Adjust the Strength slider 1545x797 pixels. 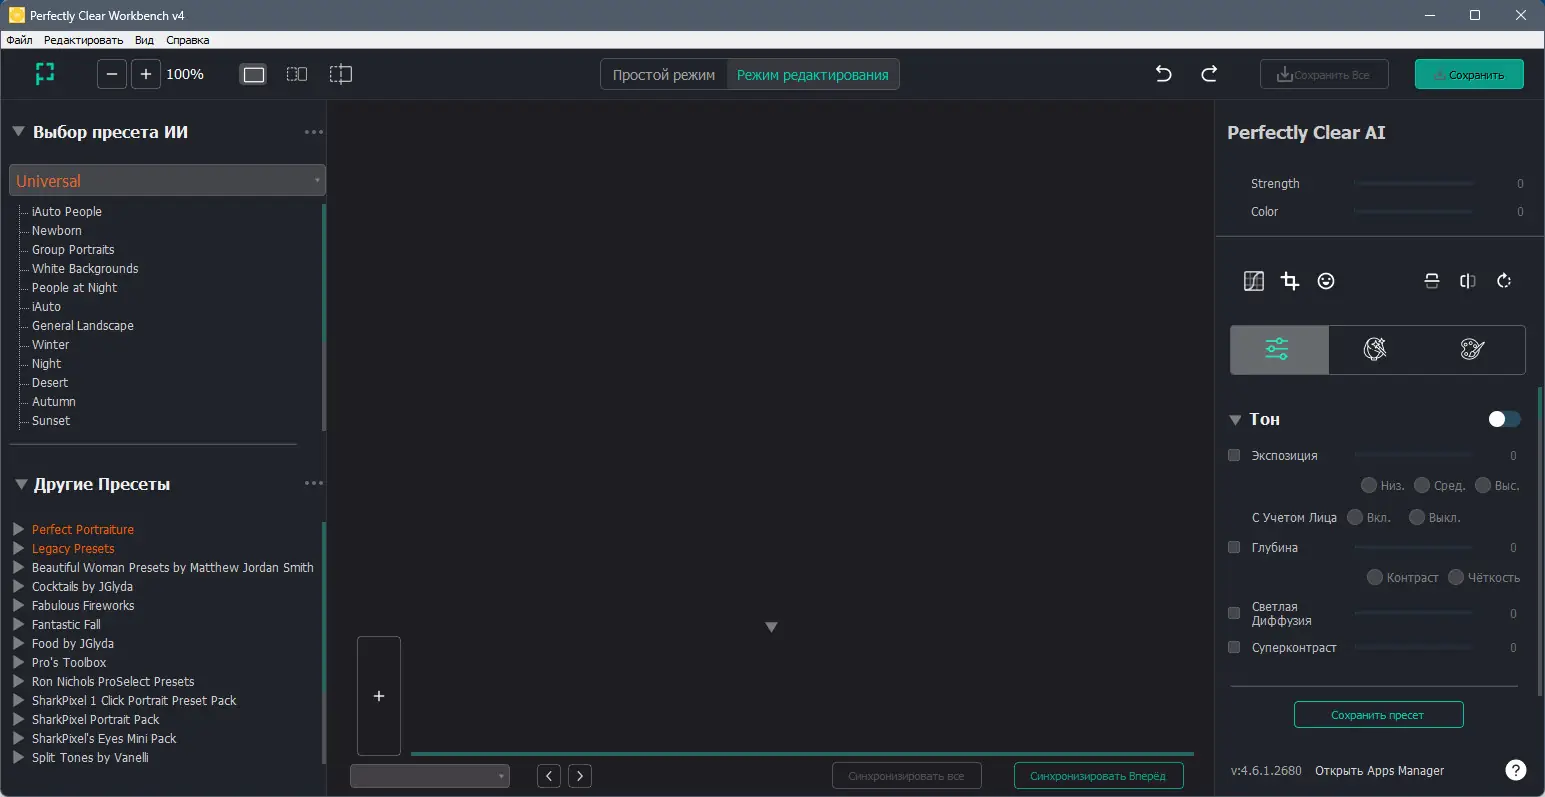point(1414,184)
